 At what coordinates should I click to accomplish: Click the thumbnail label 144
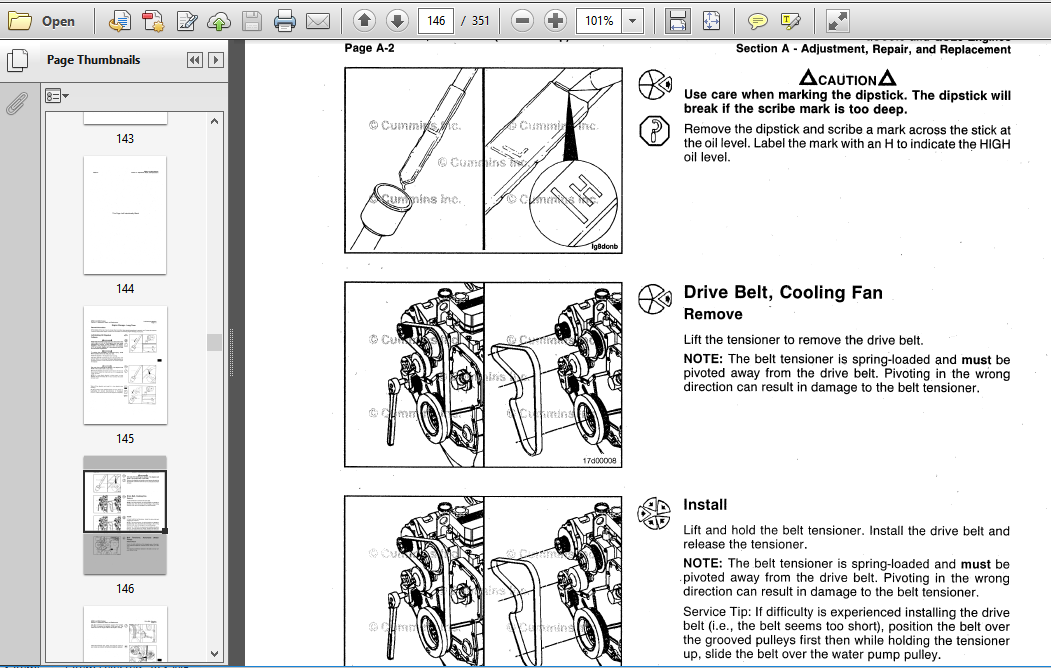click(125, 289)
